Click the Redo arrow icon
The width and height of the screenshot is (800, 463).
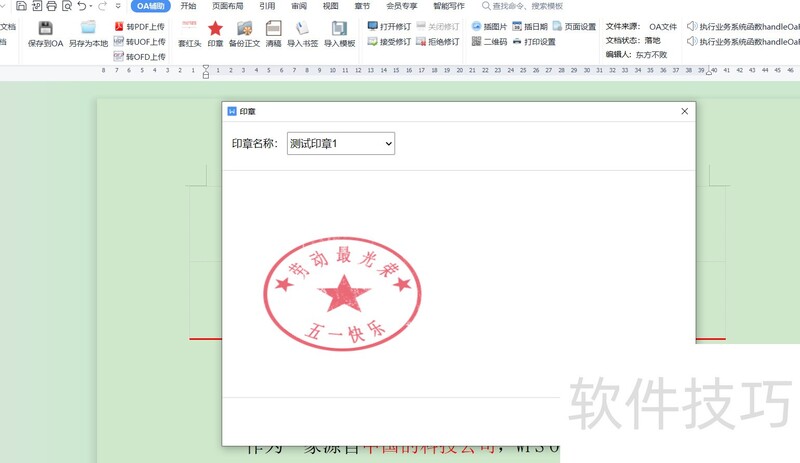103,6
